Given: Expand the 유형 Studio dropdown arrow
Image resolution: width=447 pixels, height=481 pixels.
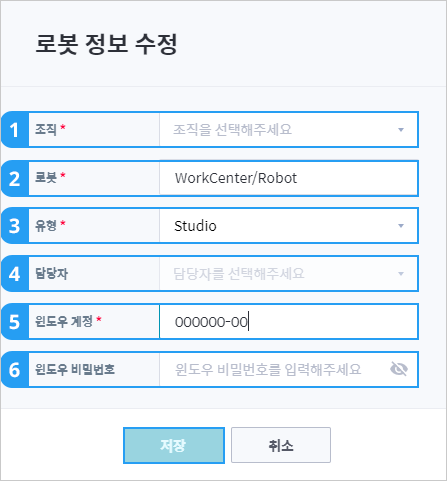Looking at the screenshot, I should tap(401, 226).
